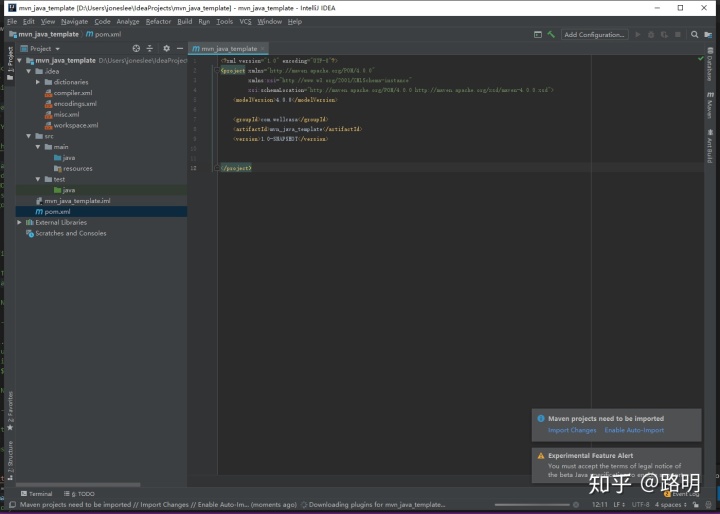Click the pom.xml Maven icon in breadcrumb
The height and width of the screenshot is (514, 720).
tap(90, 34)
